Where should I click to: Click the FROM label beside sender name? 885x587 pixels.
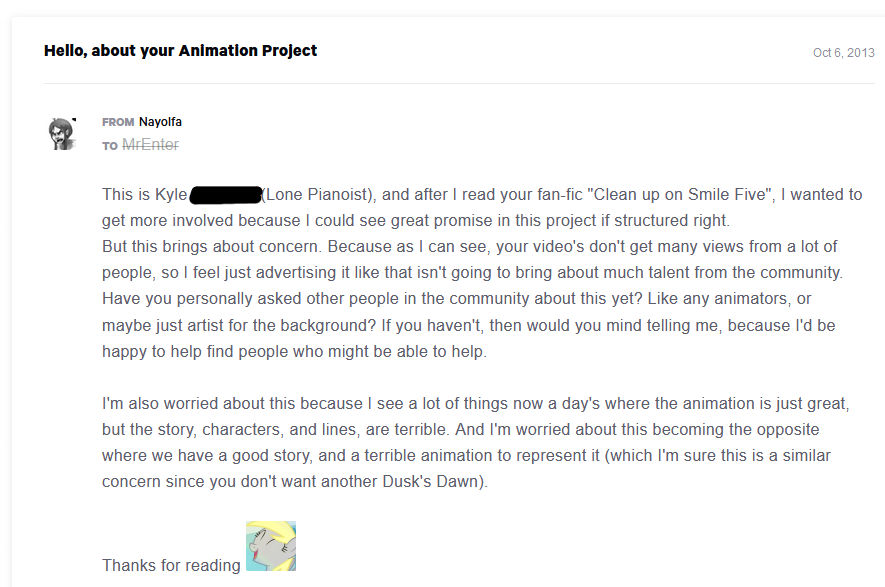pos(118,122)
